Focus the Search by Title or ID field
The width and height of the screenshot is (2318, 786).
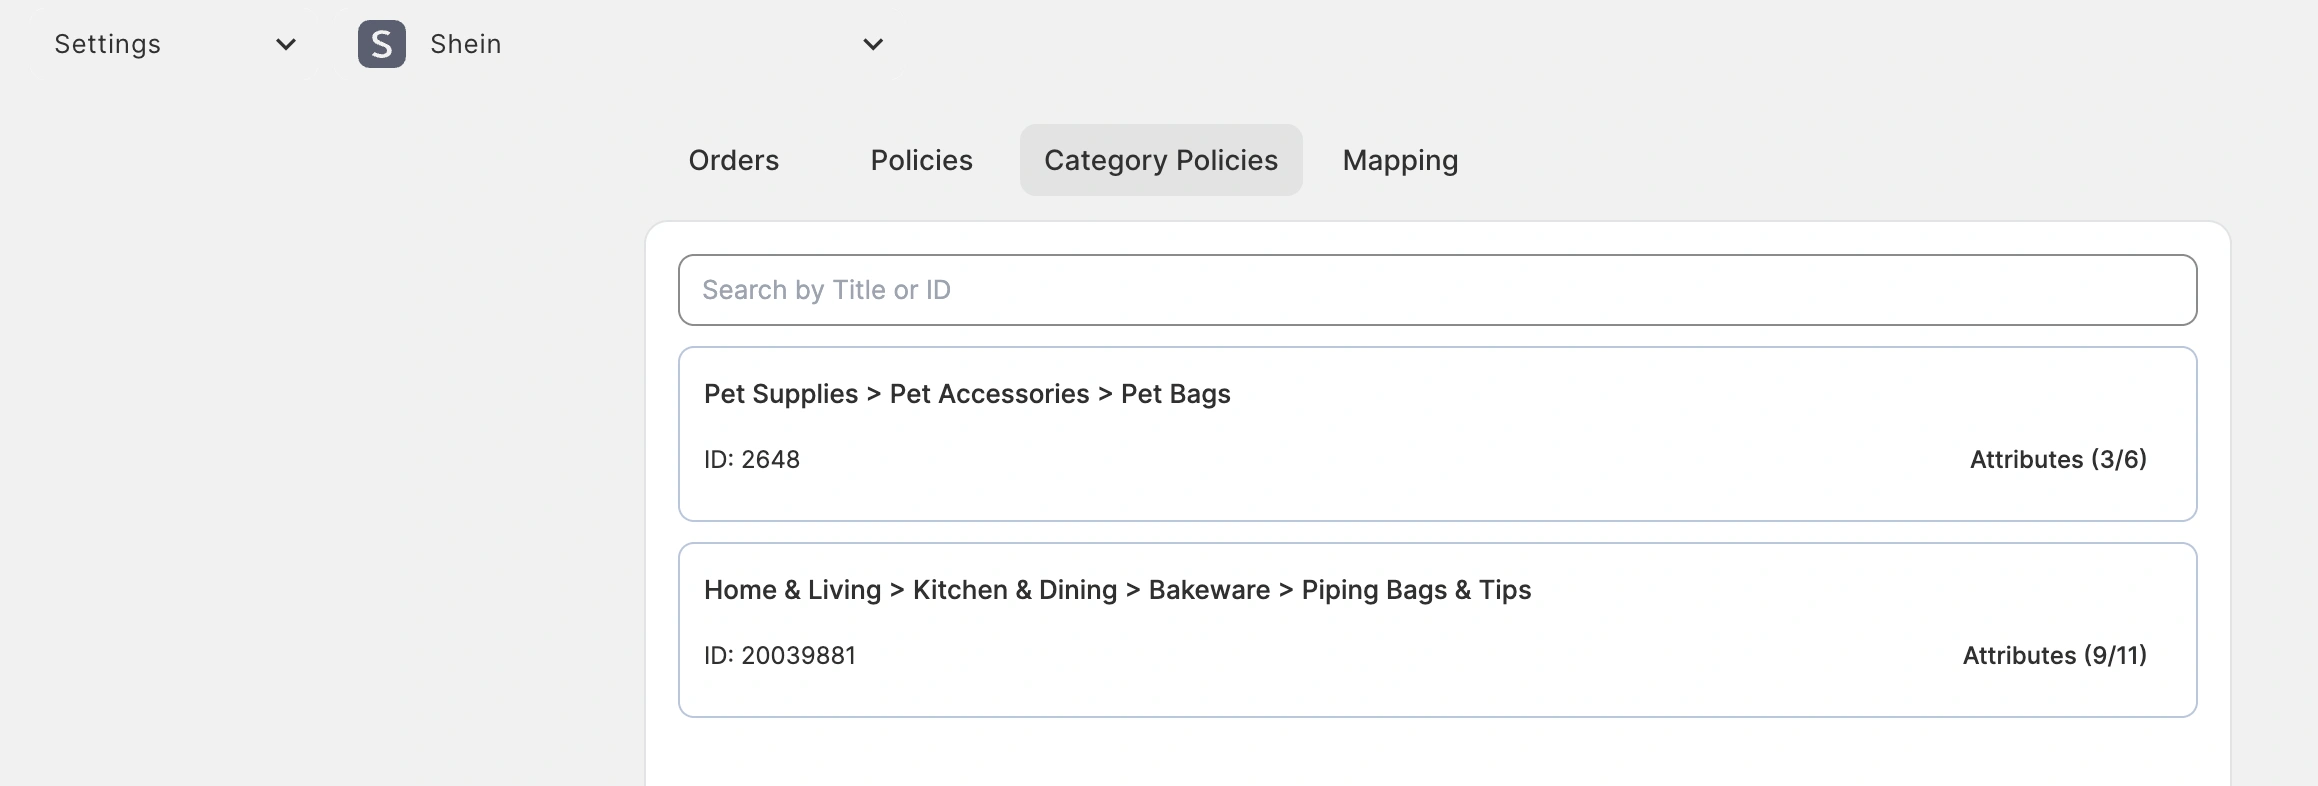(x=1437, y=290)
